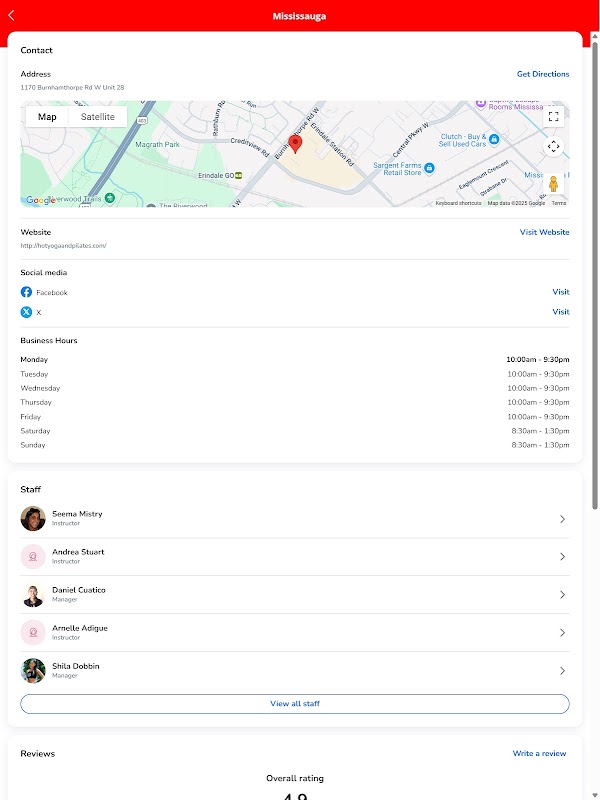The height and width of the screenshot is (800, 600).
Task: Click the Mississauga header title
Action: click(x=299, y=16)
